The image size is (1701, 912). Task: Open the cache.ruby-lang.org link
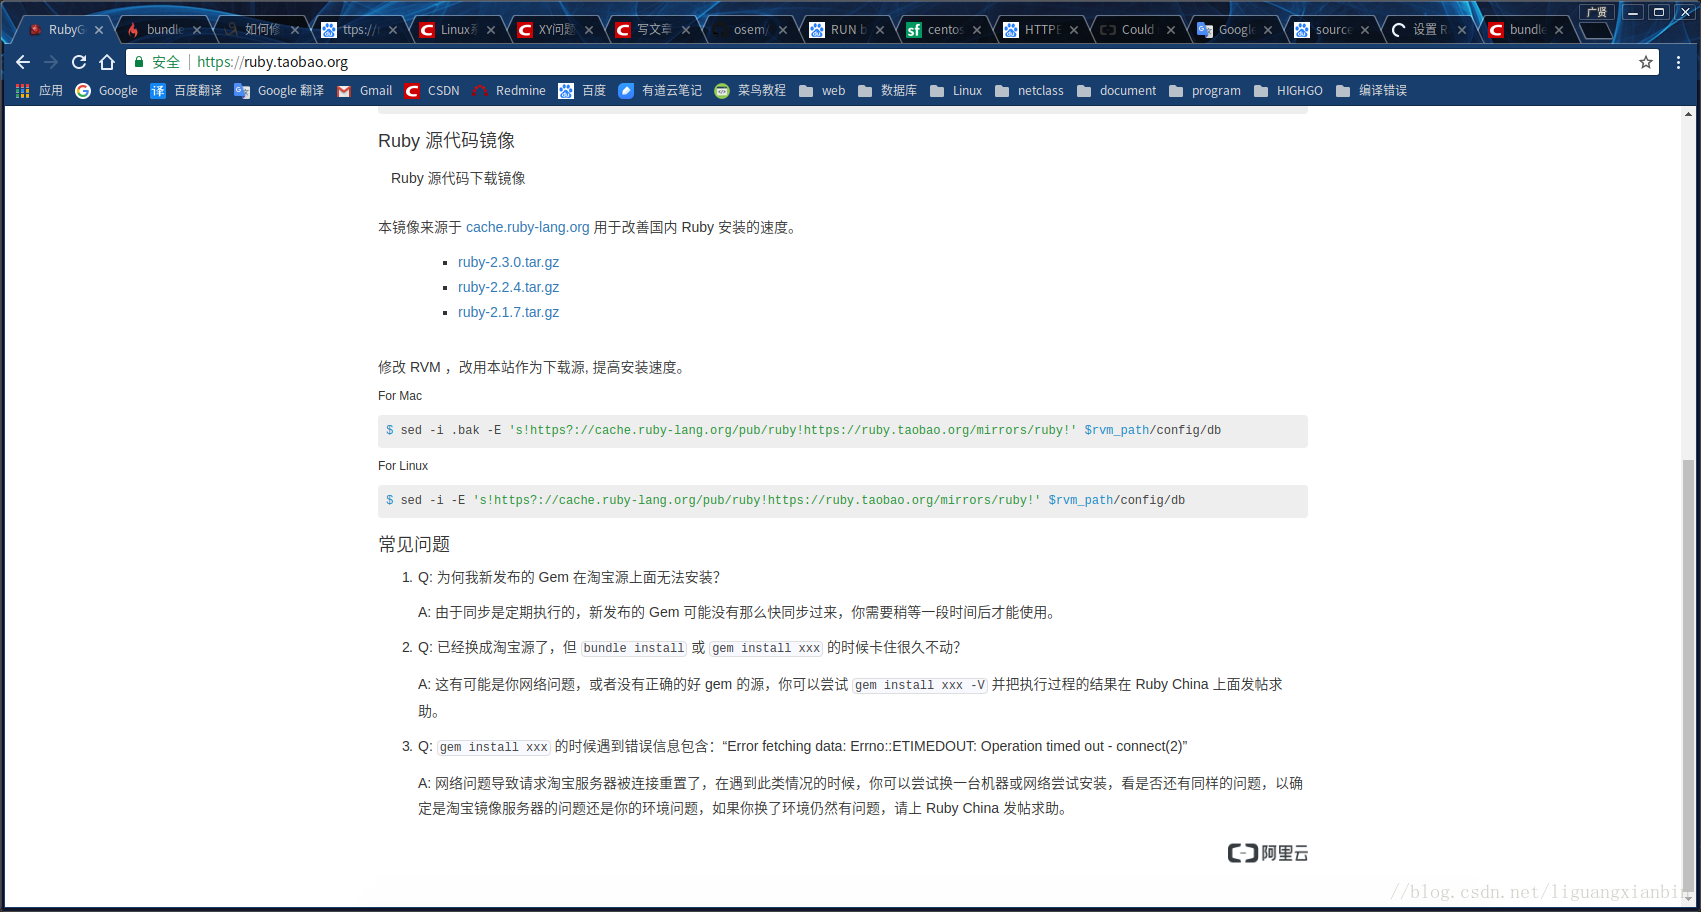(x=527, y=227)
